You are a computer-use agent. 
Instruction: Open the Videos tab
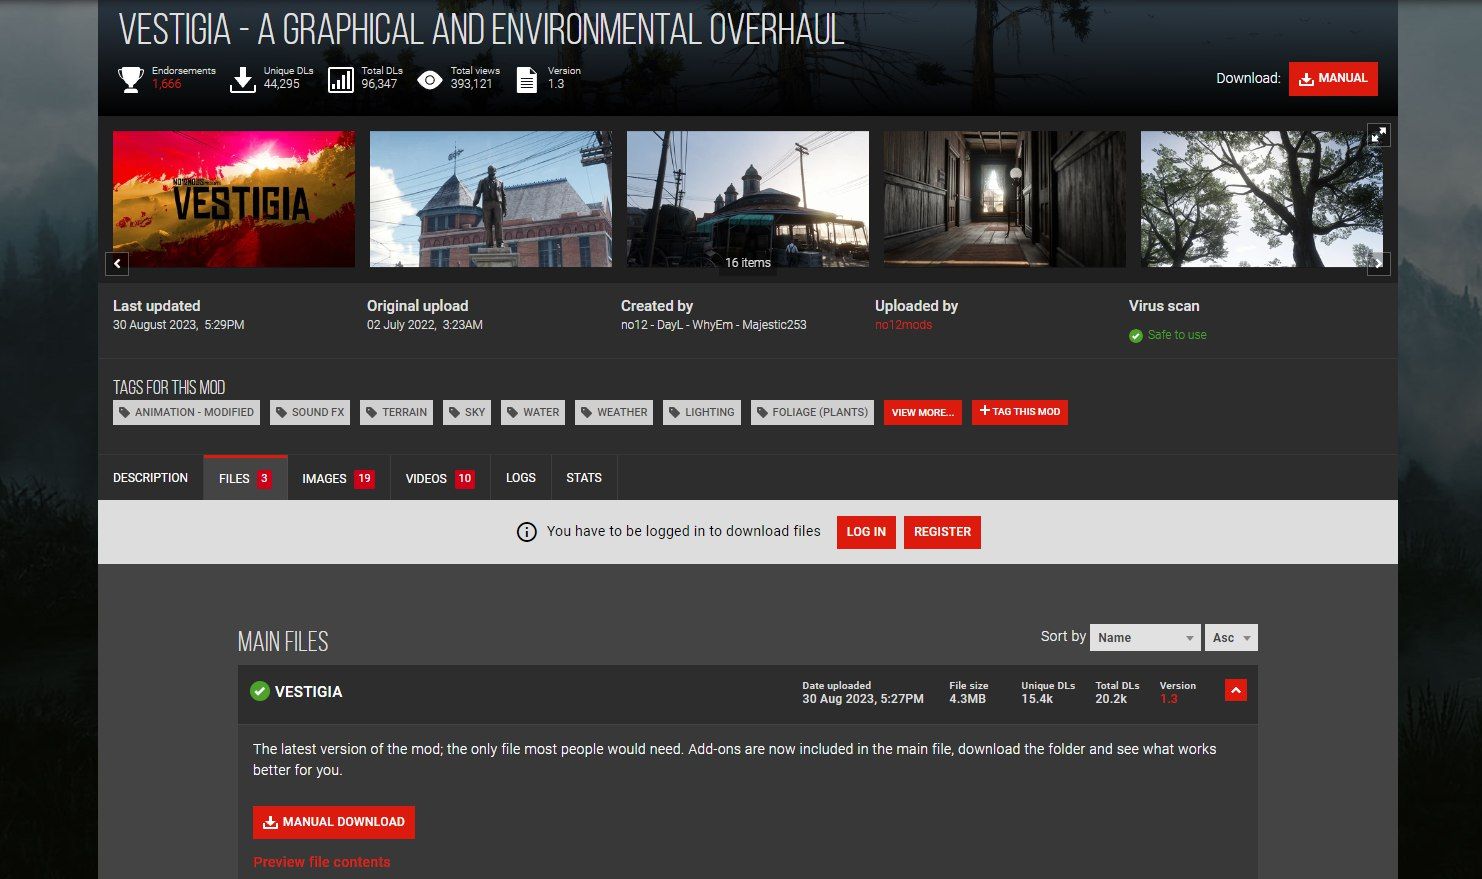click(x=440, y=478)
